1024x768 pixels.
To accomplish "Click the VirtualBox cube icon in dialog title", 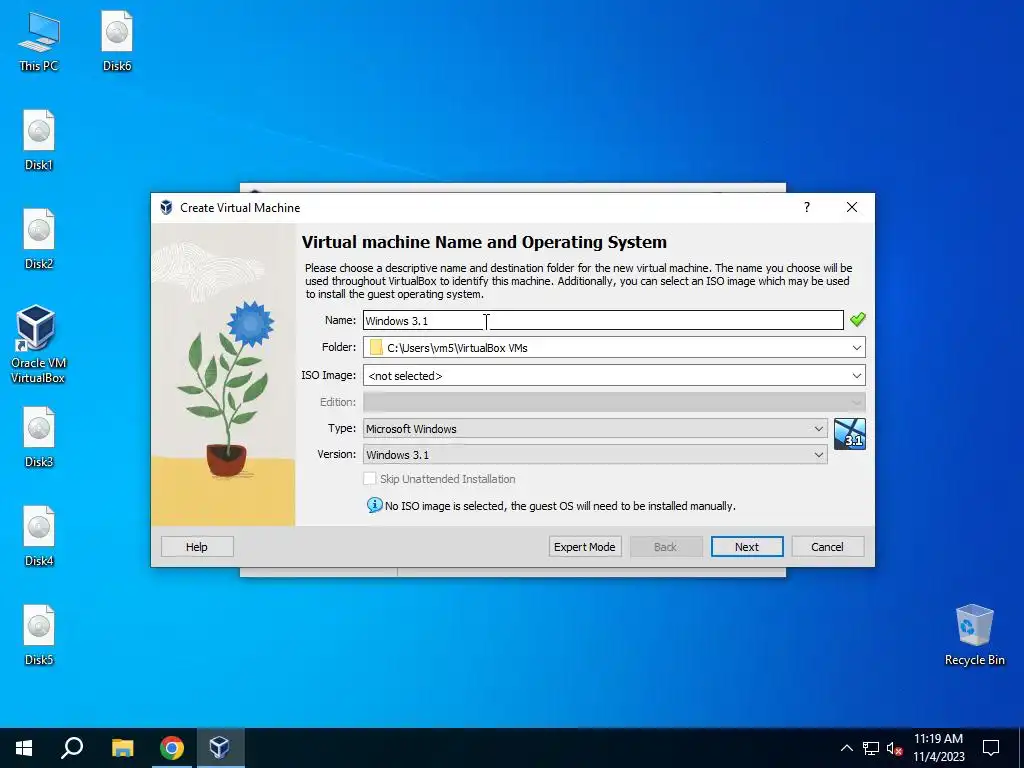I will click(x=167, y=208).
